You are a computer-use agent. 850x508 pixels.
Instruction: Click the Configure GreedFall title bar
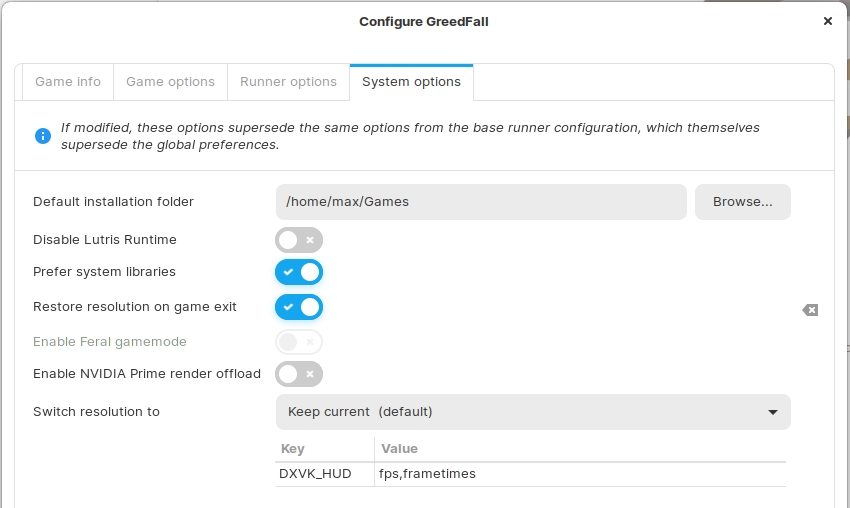[x=424, y=21]
